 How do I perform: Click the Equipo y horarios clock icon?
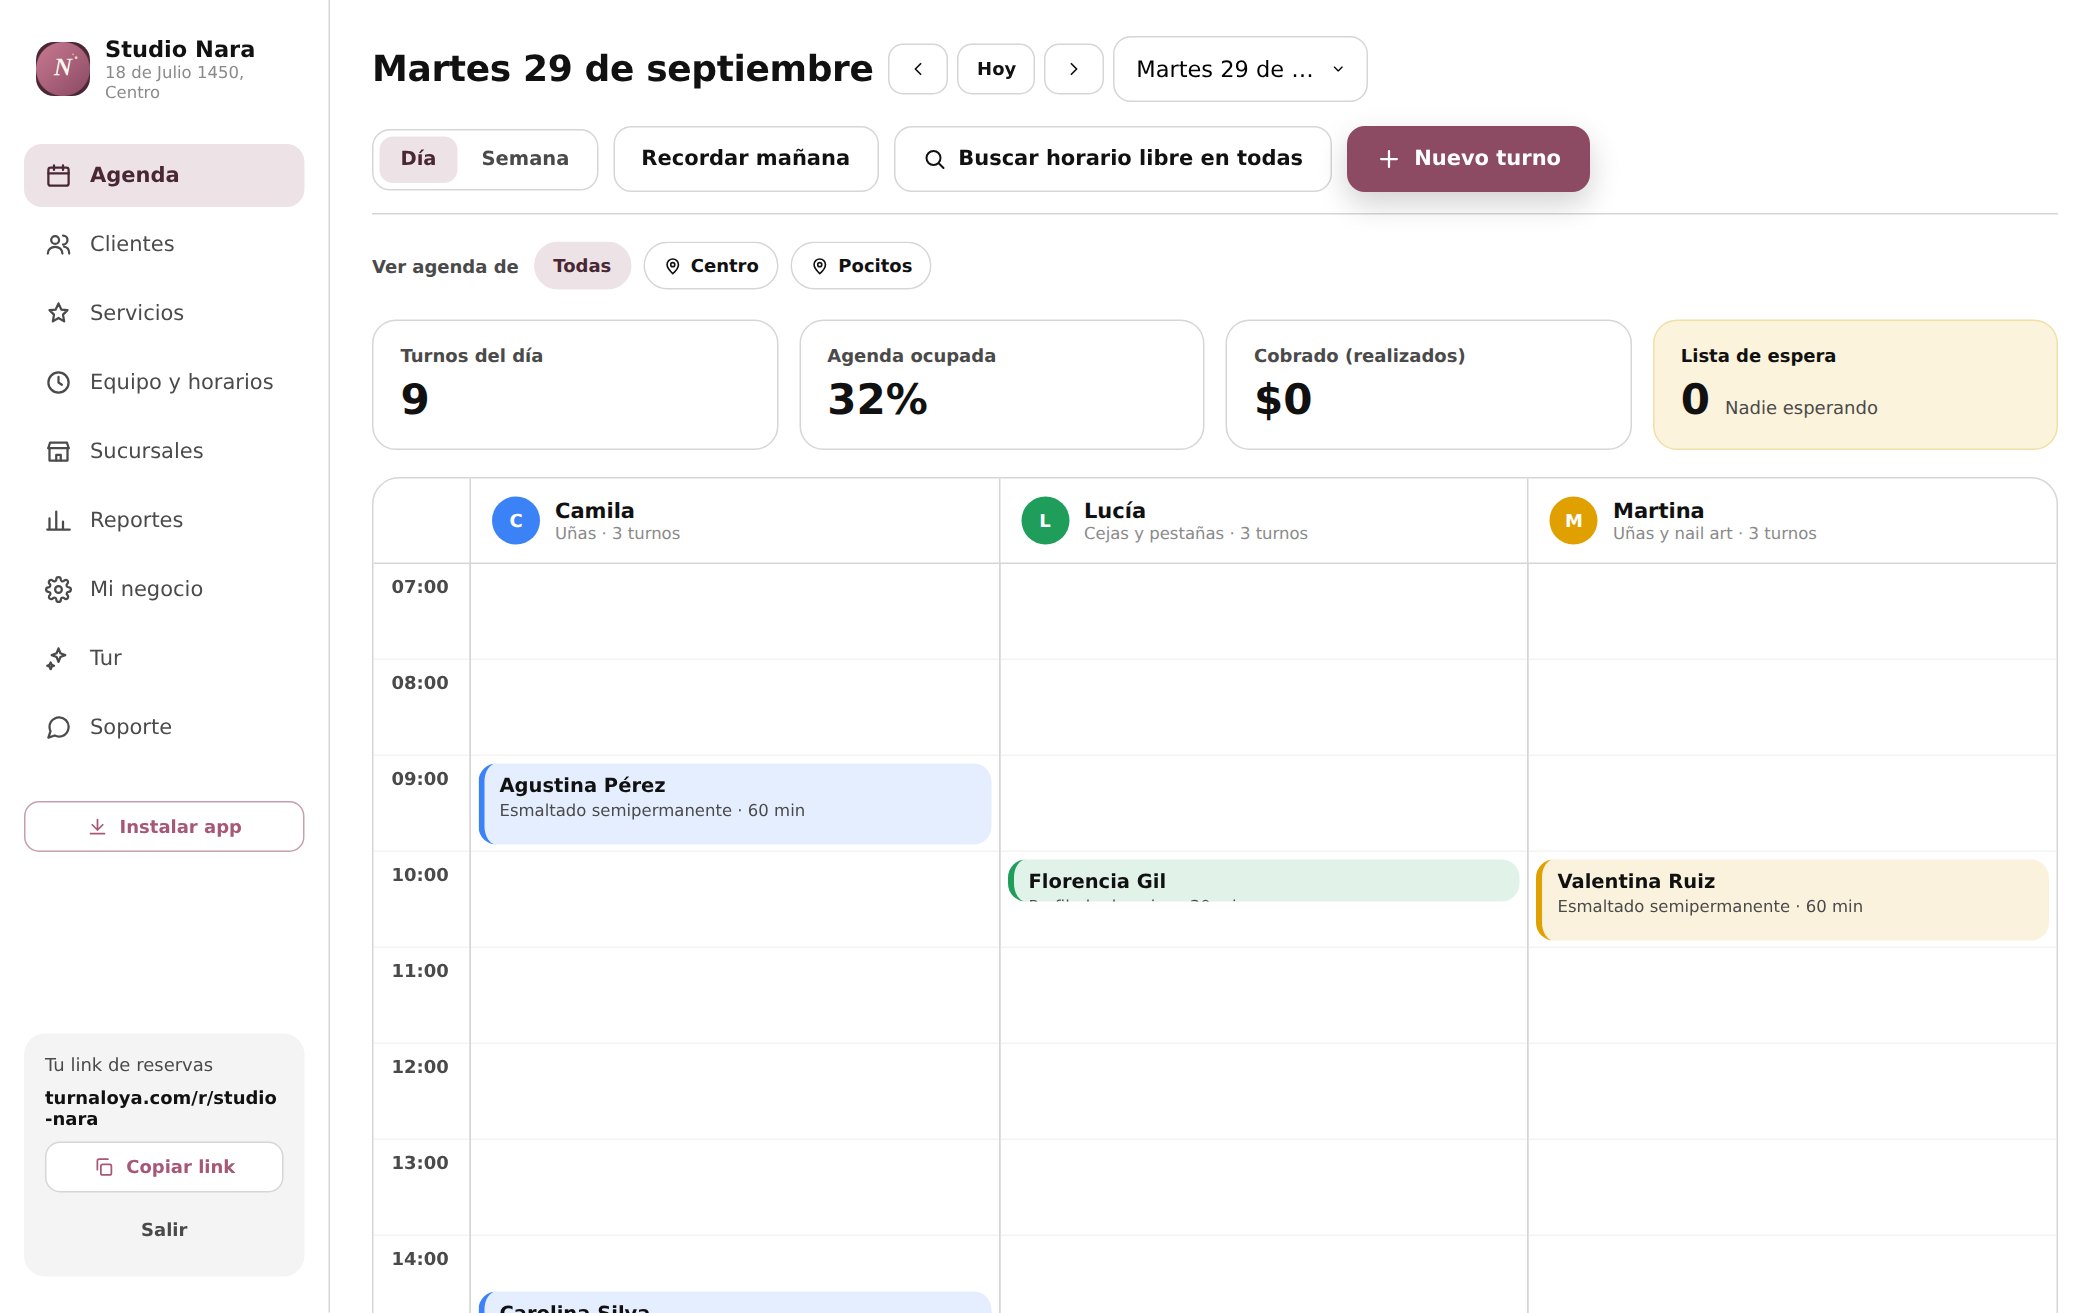pos(59,382)
